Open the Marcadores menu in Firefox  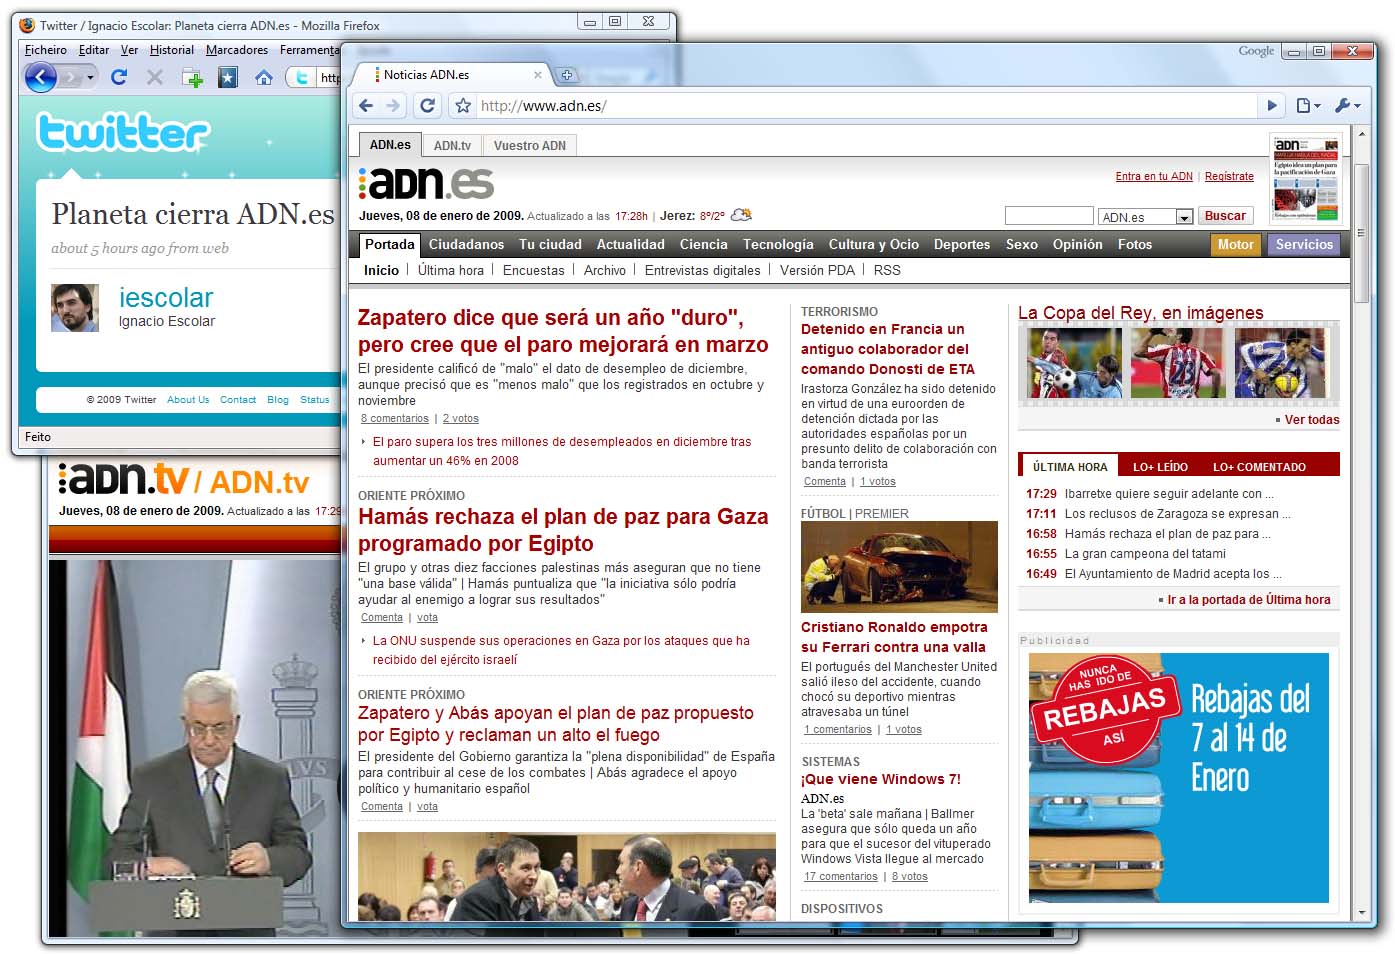237,50
